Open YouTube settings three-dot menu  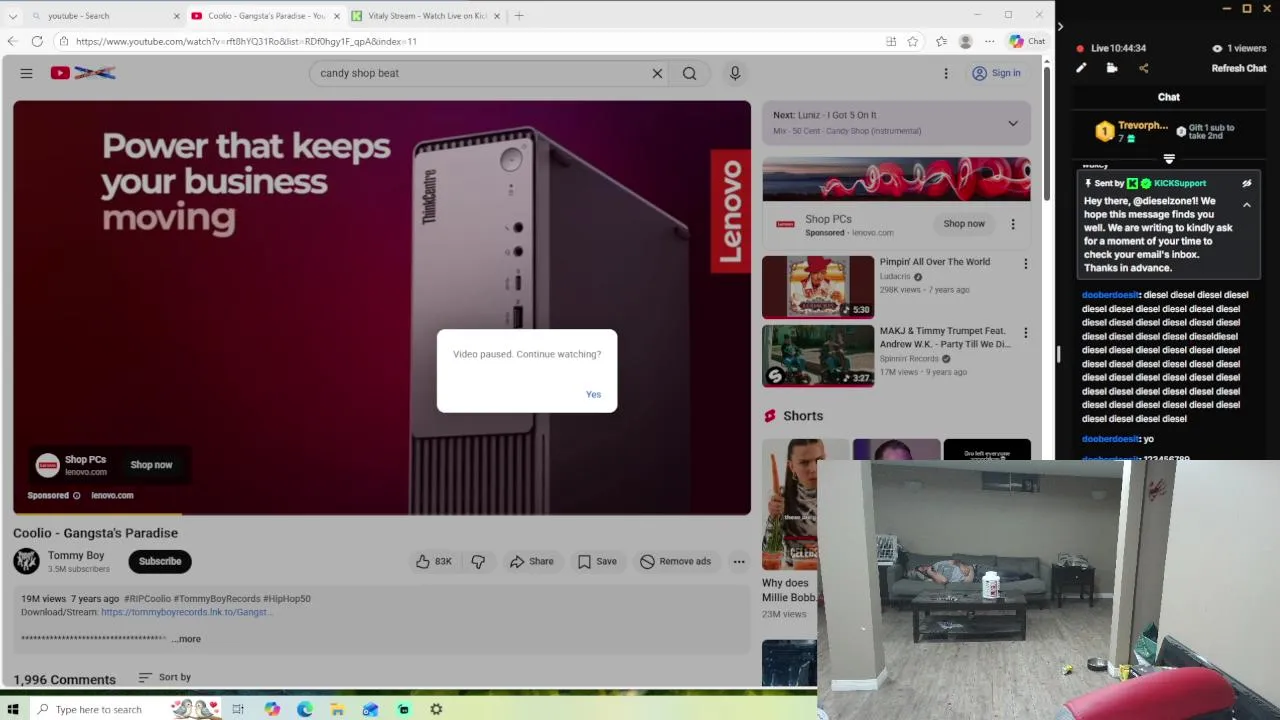946,73
